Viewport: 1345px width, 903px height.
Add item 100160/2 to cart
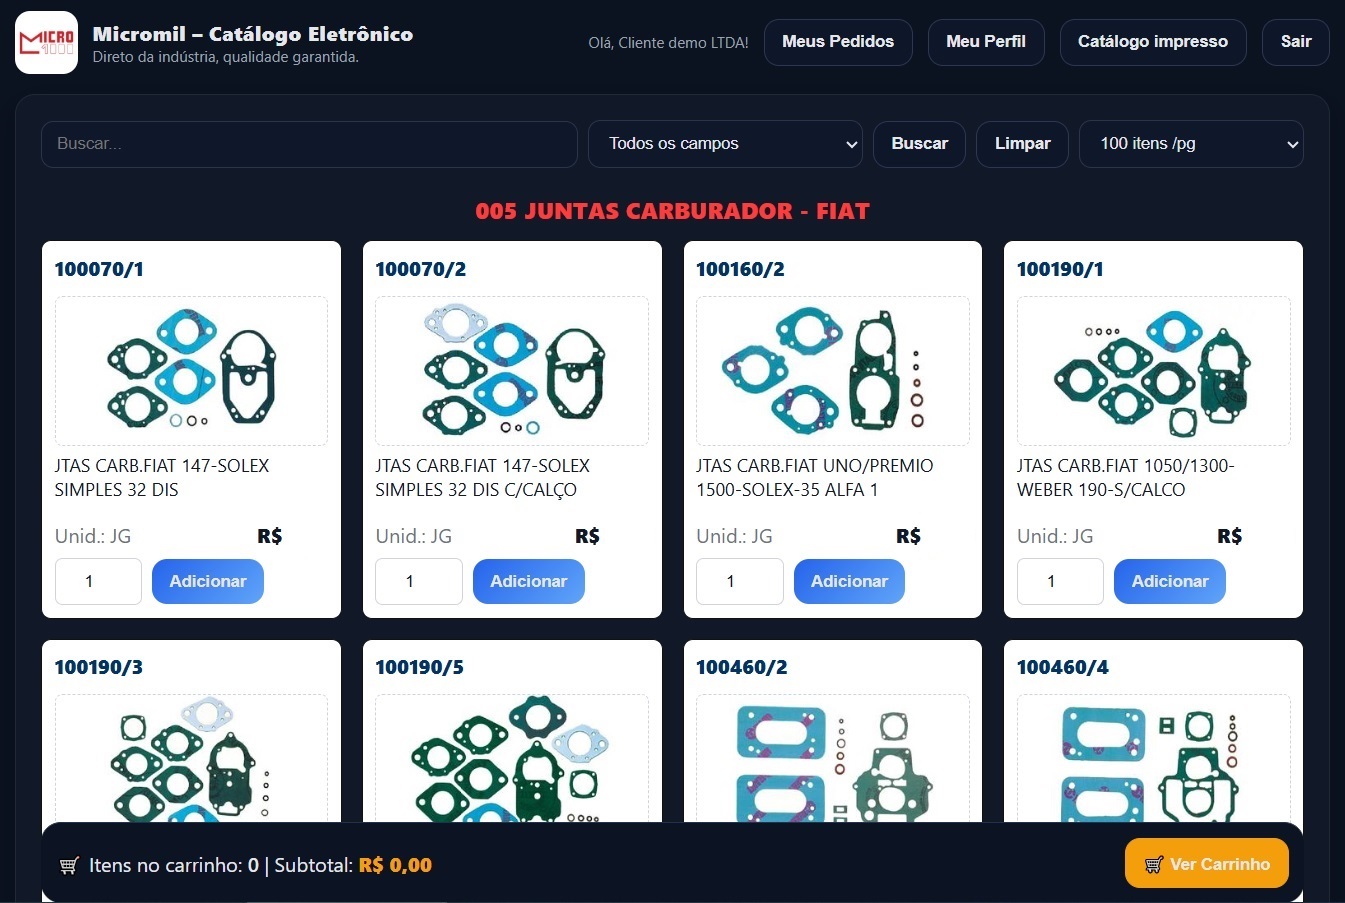click(849, 582)
